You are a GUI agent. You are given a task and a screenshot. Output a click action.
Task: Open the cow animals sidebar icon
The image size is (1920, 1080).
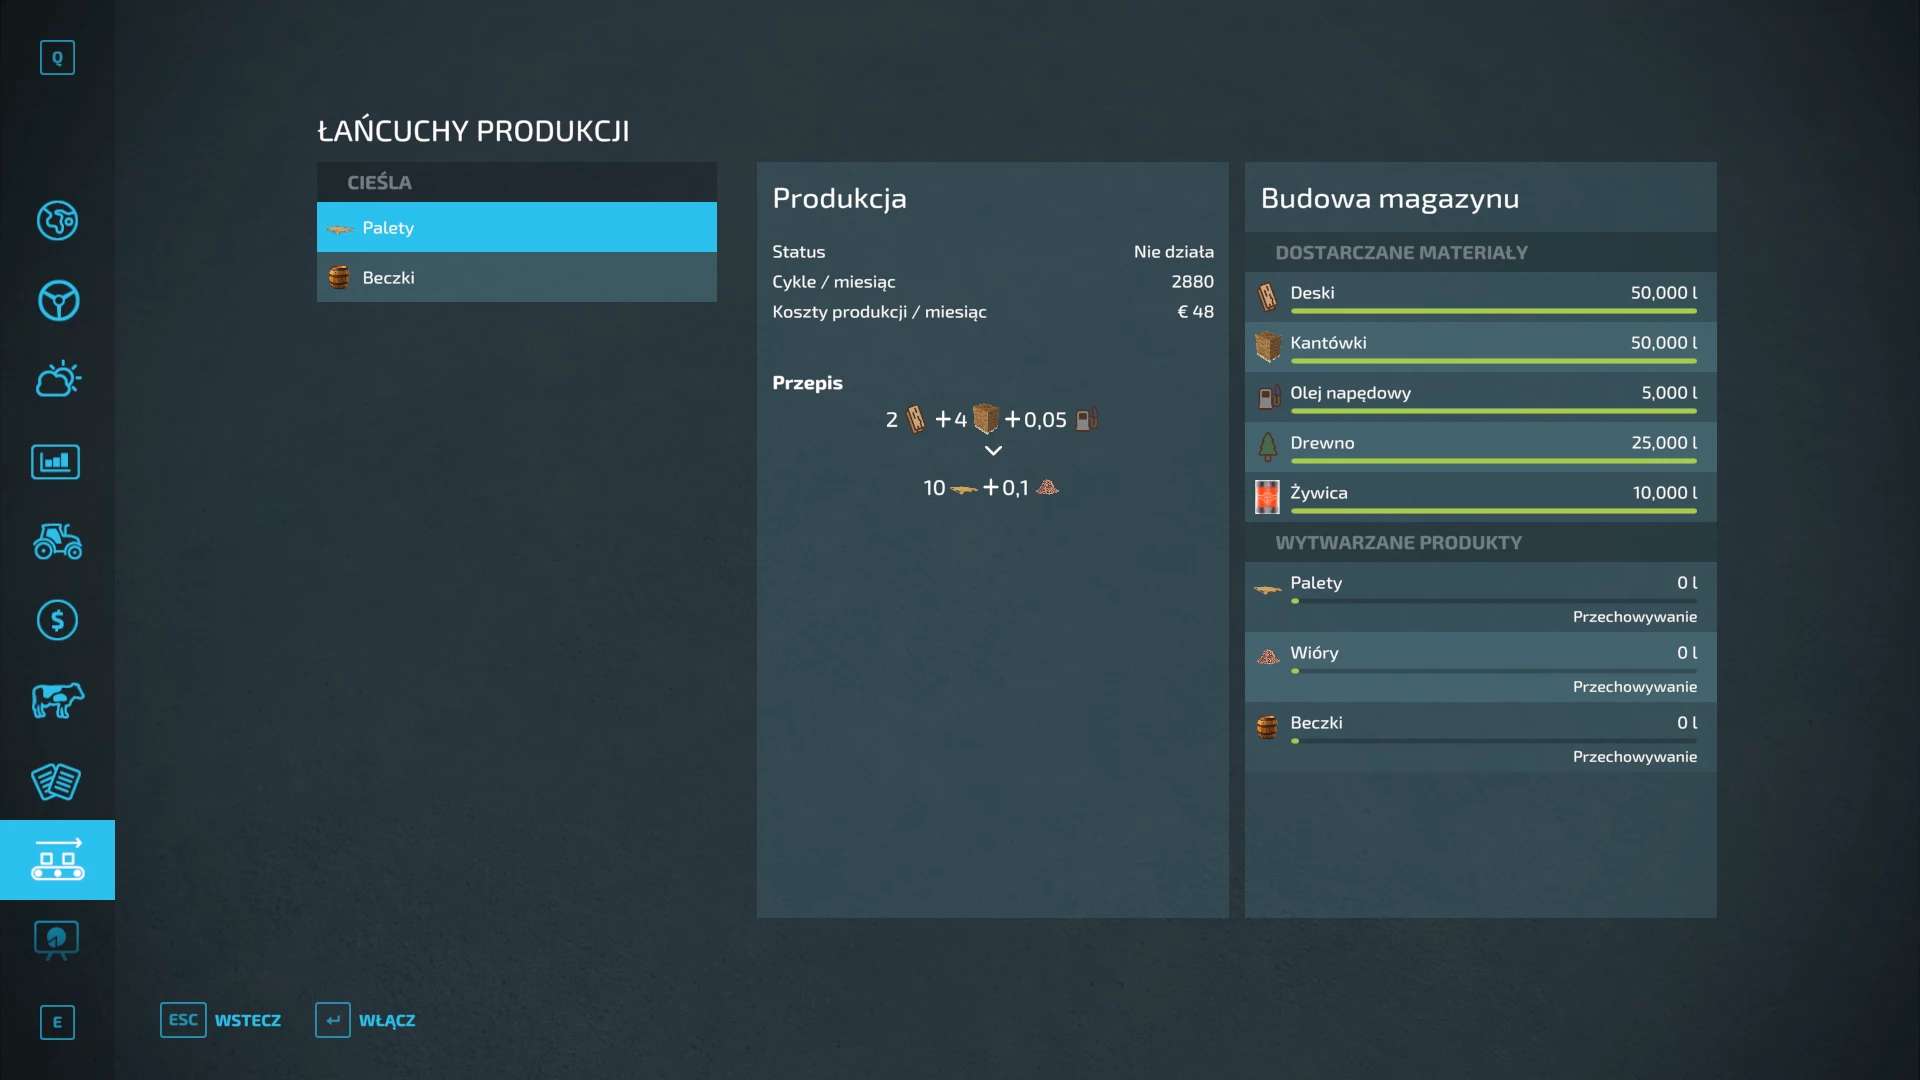click(x=57, y=700)
